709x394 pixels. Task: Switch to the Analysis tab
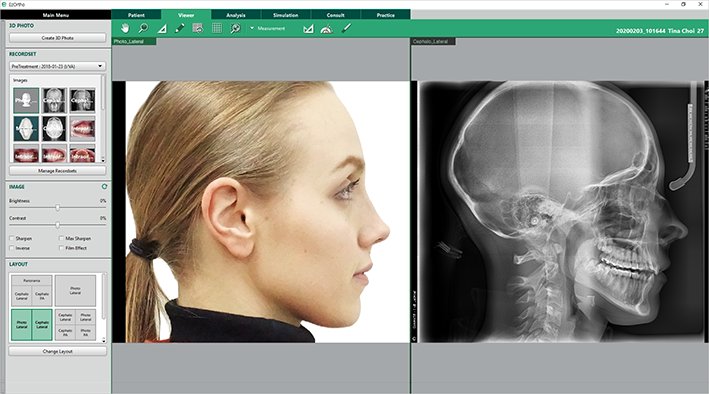(x=236, y=15)
